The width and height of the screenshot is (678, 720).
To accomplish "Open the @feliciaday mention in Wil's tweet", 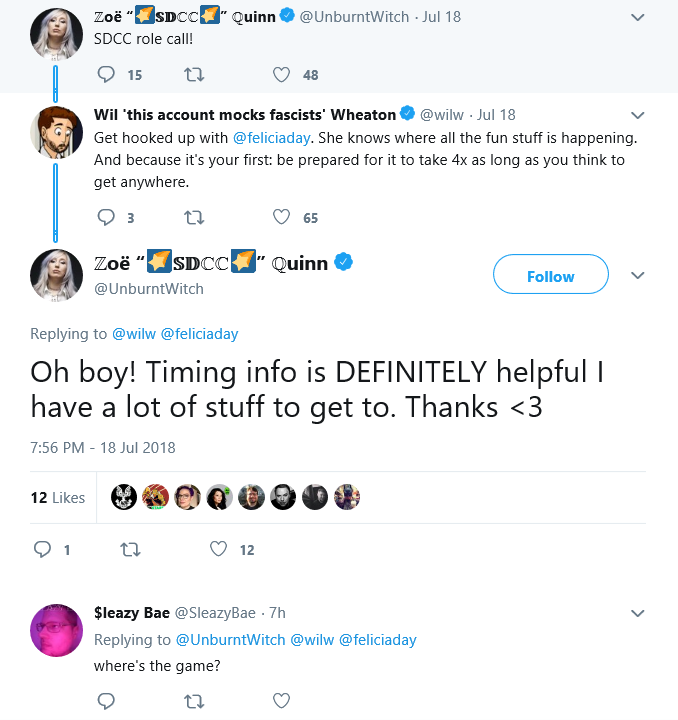I will [271, 138].
